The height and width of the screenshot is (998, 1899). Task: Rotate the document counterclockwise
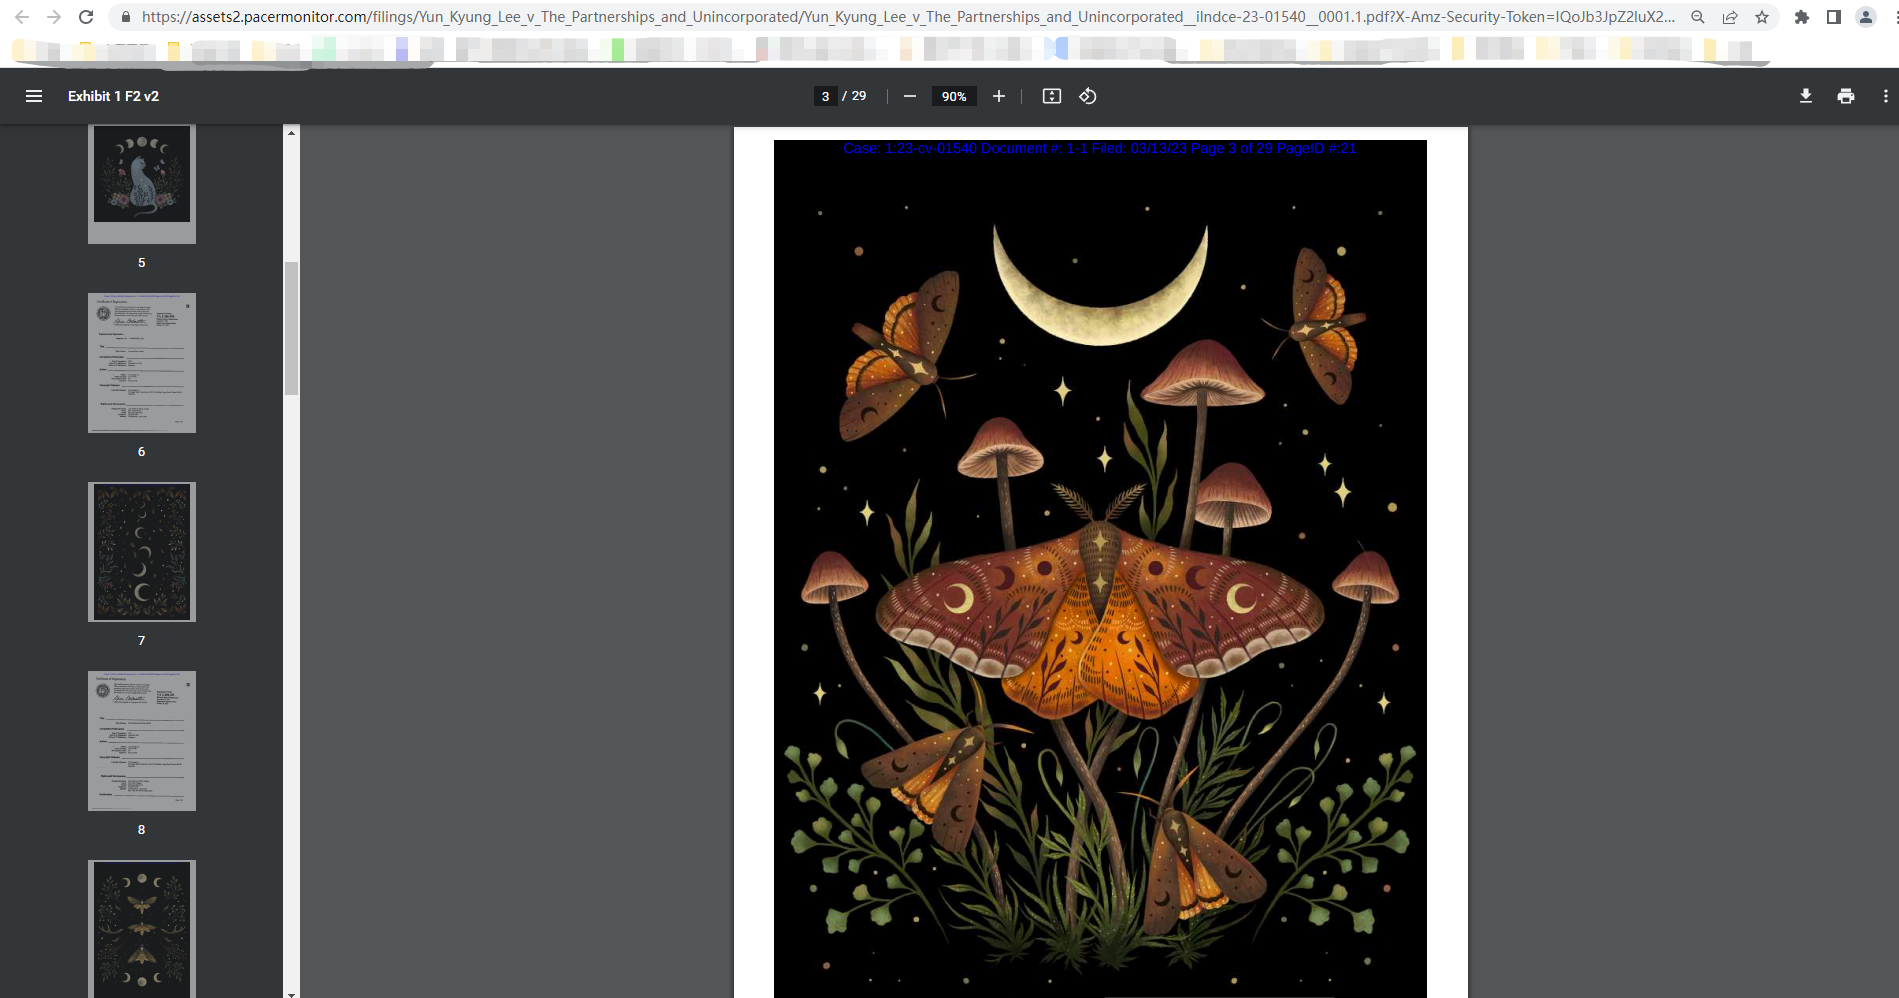pyautogui.click(x=1088, y=96)
